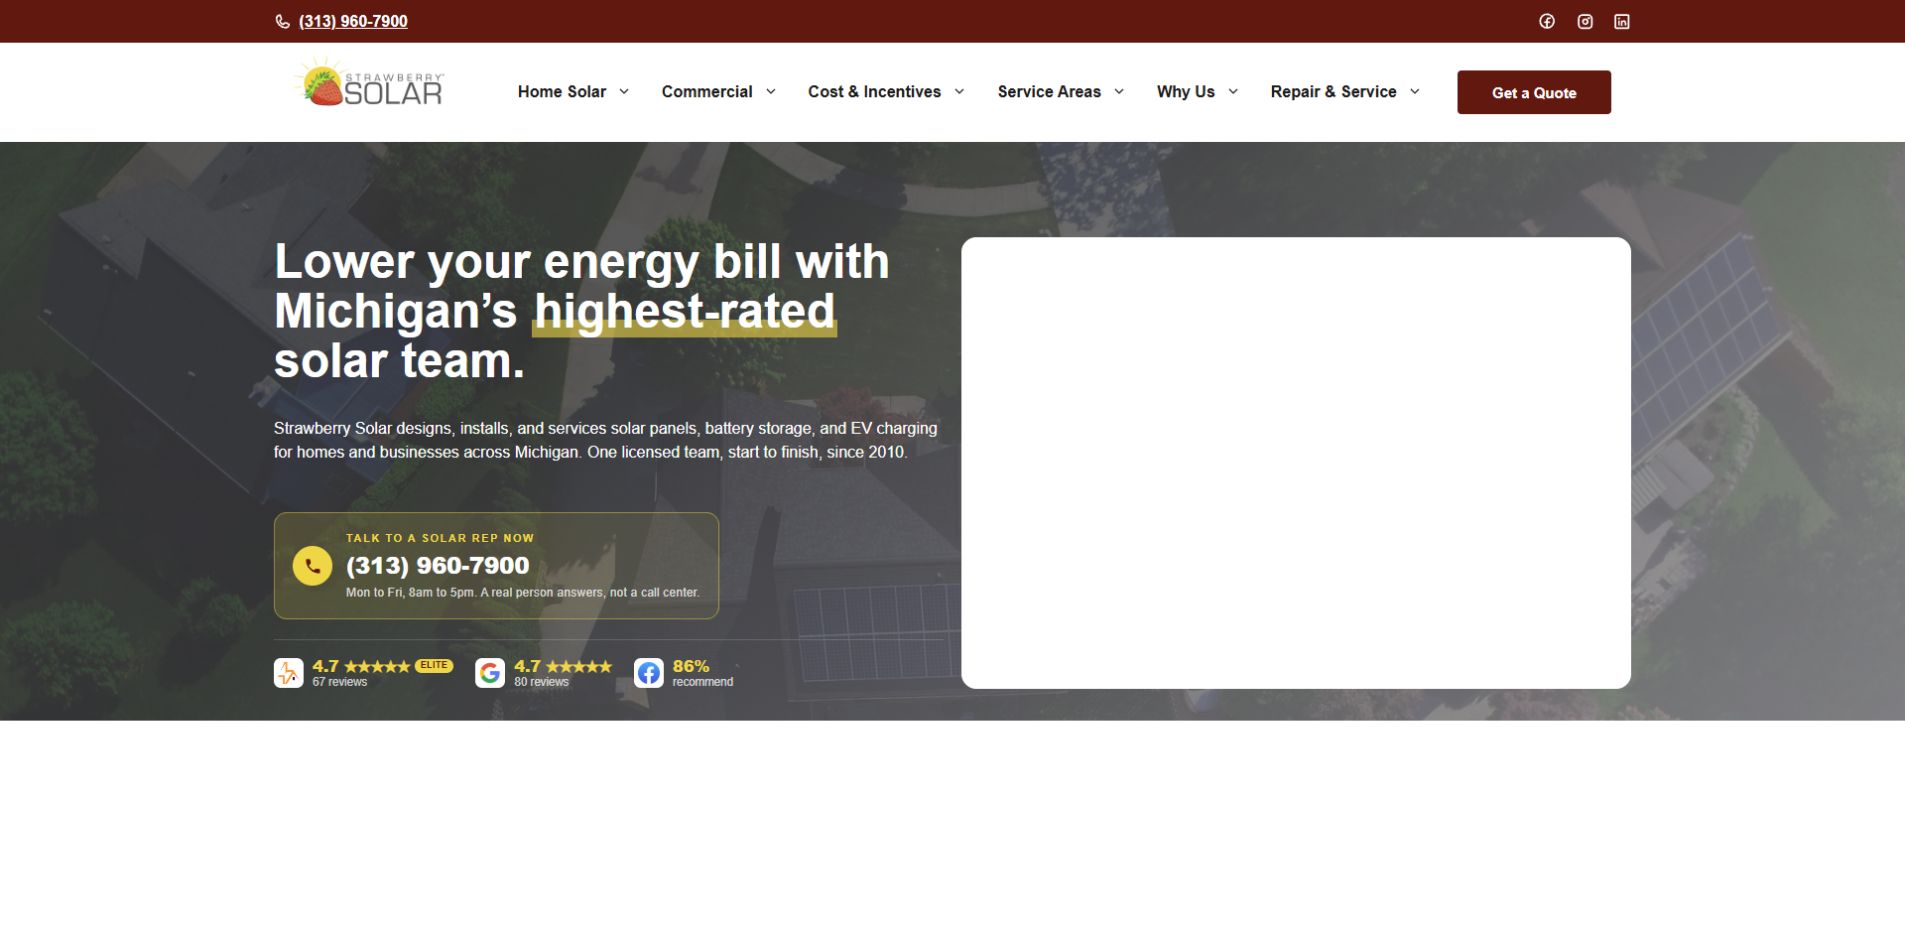Expand the Service Areas chevron

(1119, 91)
